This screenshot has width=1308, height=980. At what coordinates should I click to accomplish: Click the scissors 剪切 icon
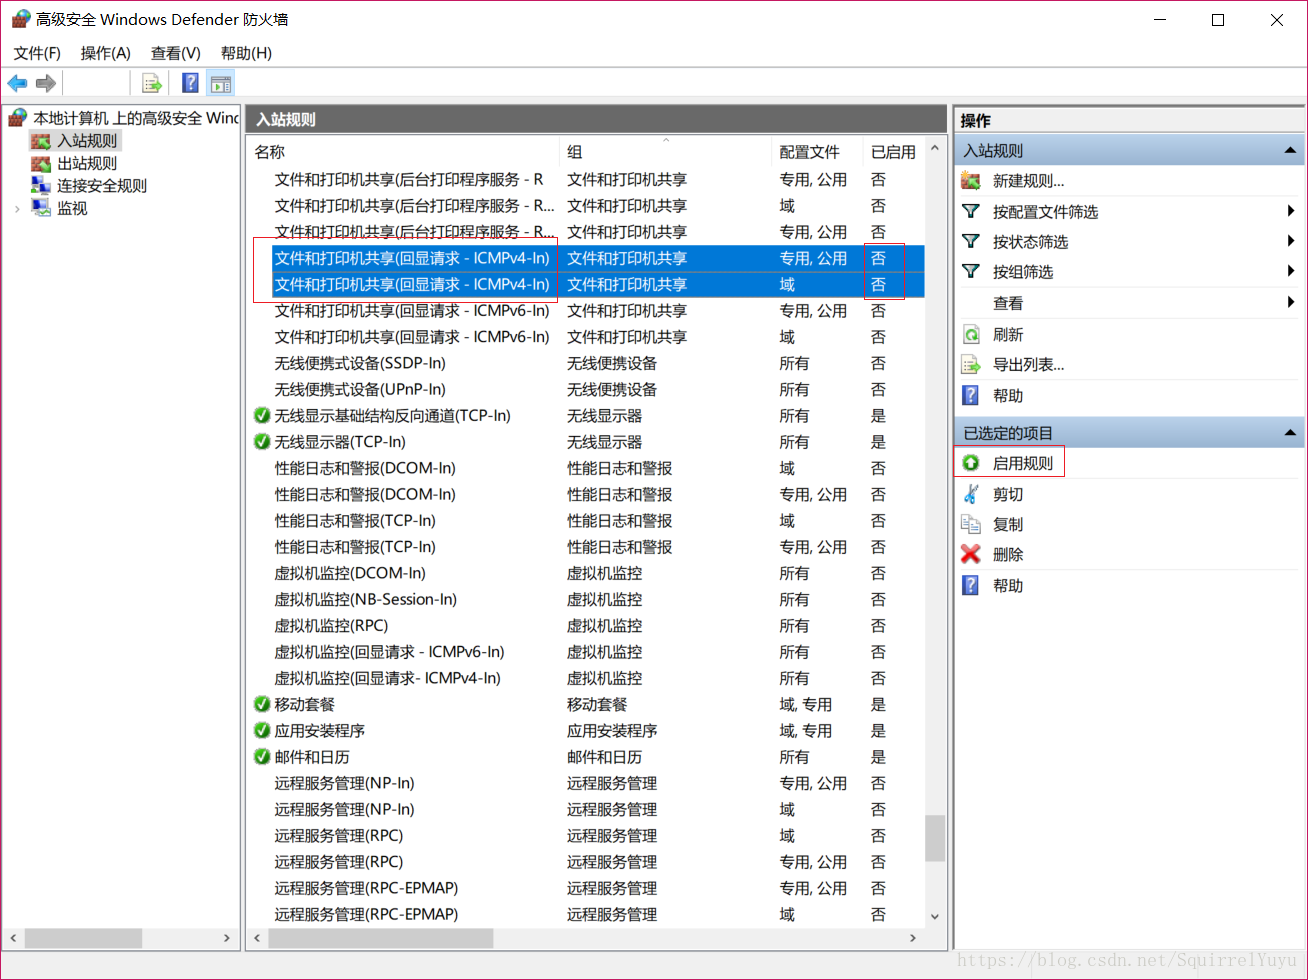[970, 494]
